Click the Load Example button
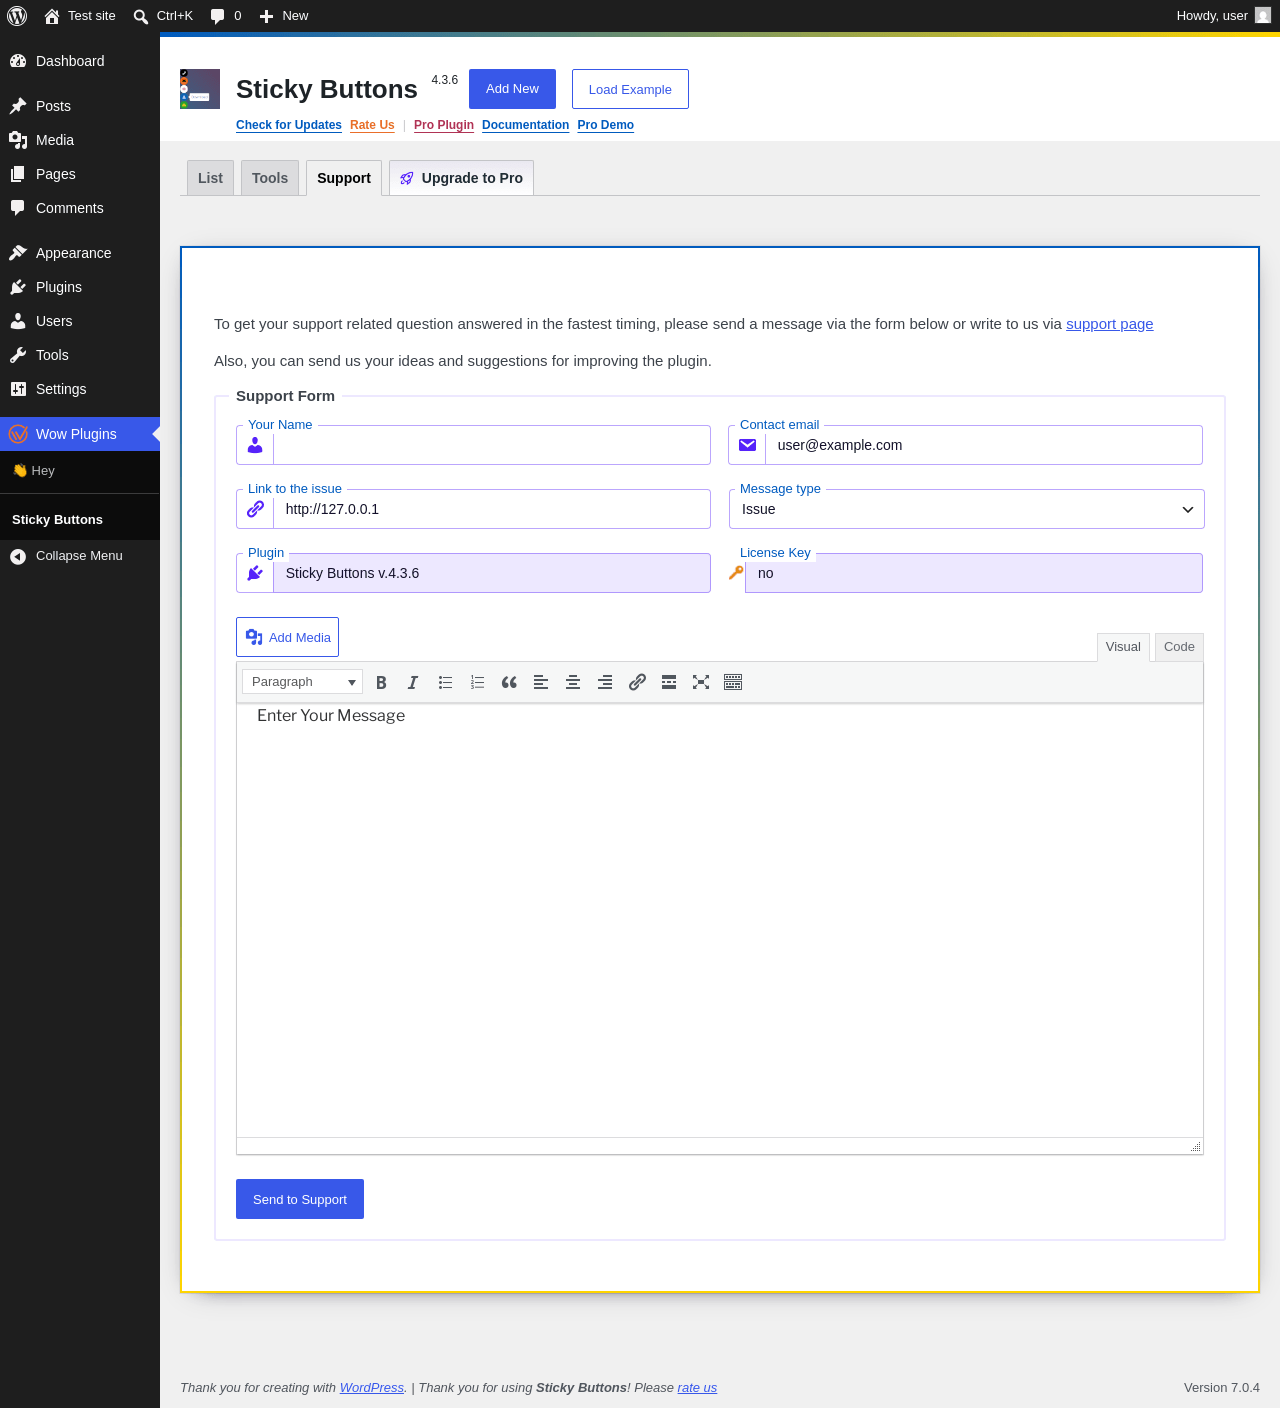 pos(630,89)
